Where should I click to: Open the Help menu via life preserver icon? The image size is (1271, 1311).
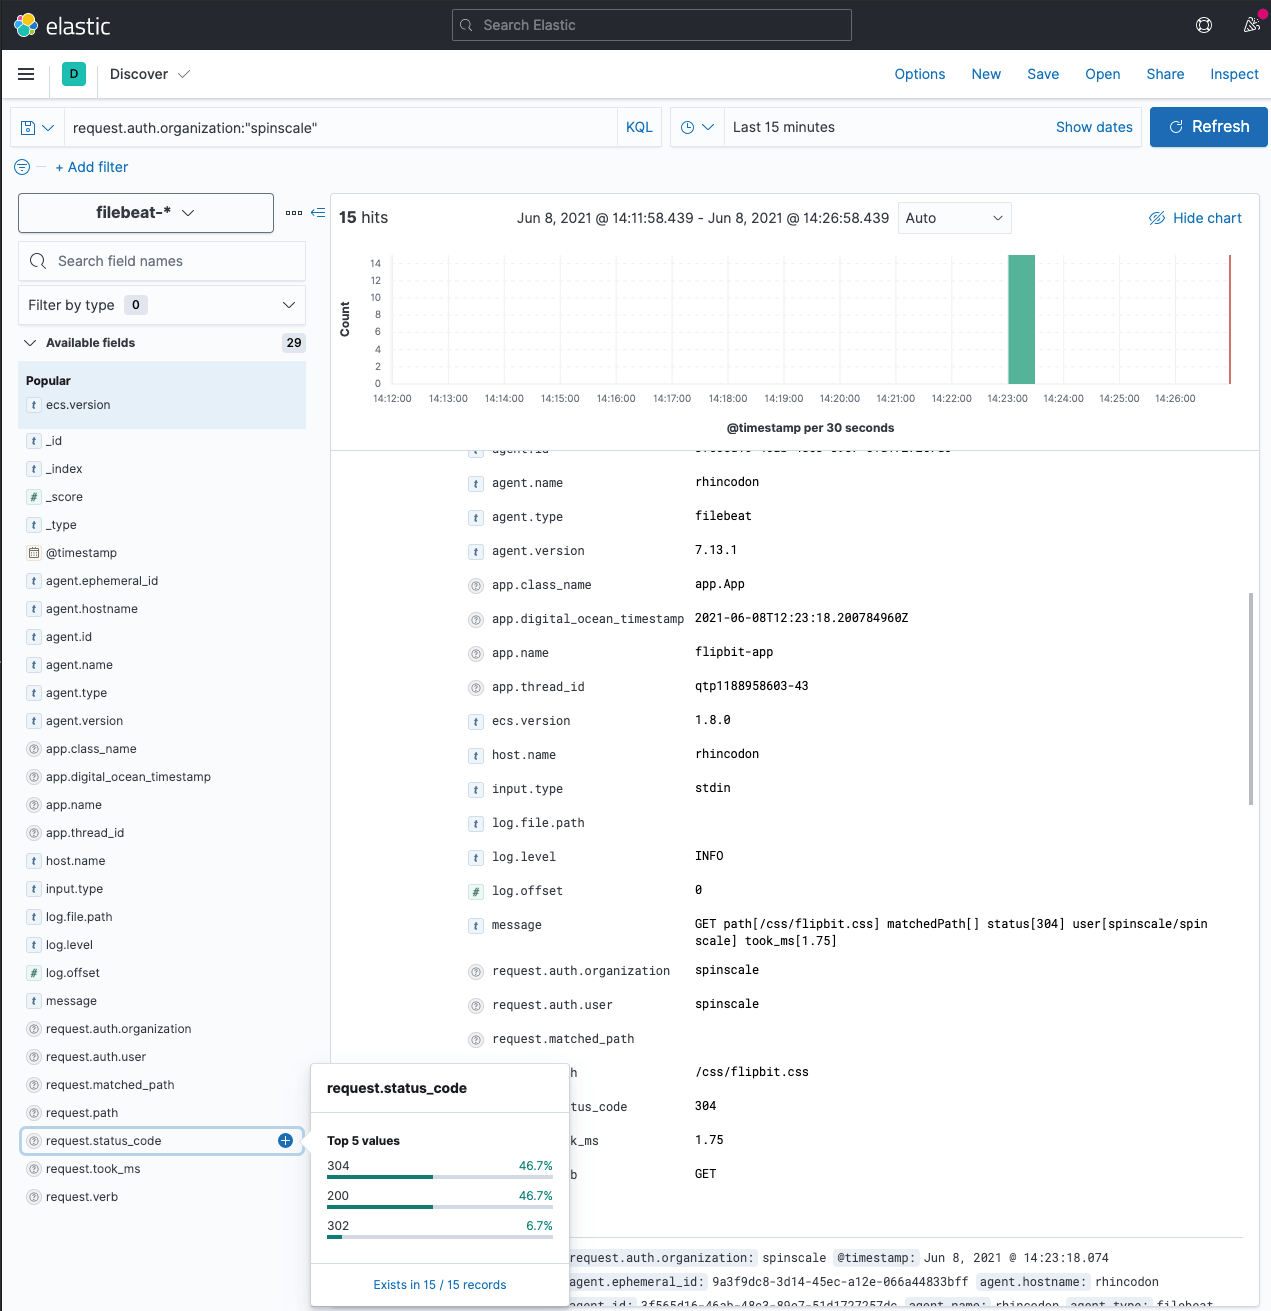point(1203,24)
